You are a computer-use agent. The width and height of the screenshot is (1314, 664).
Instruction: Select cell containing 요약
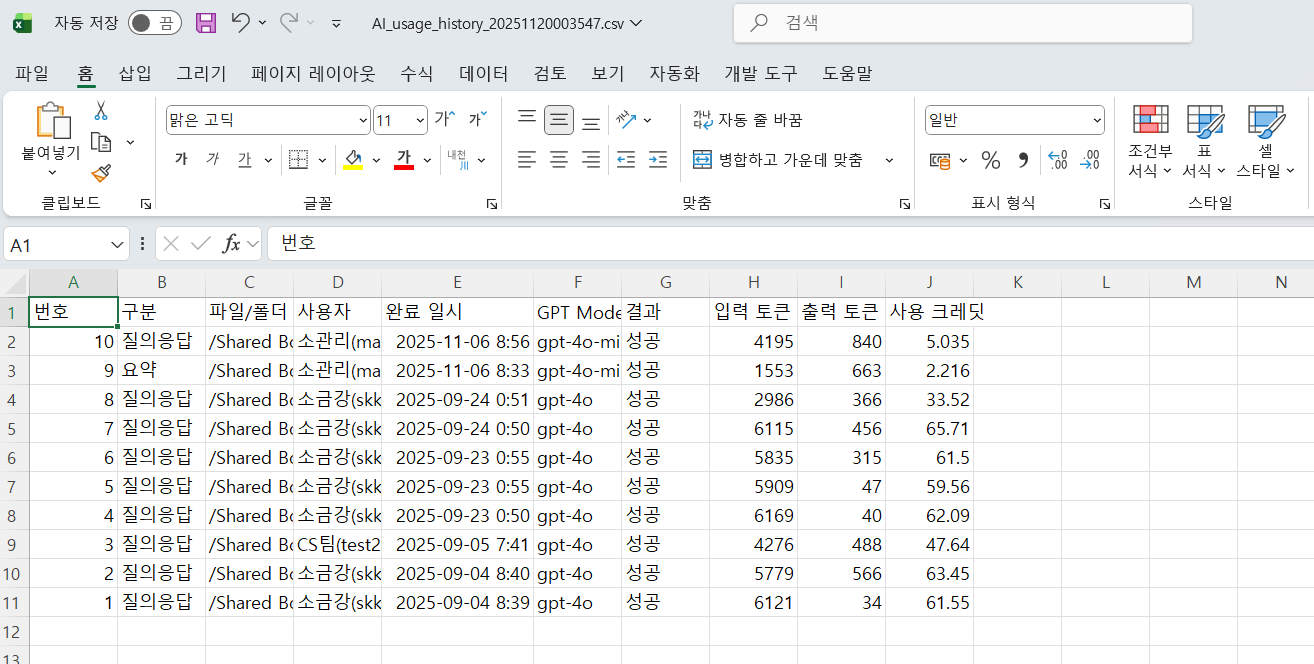tap(162, 370)
